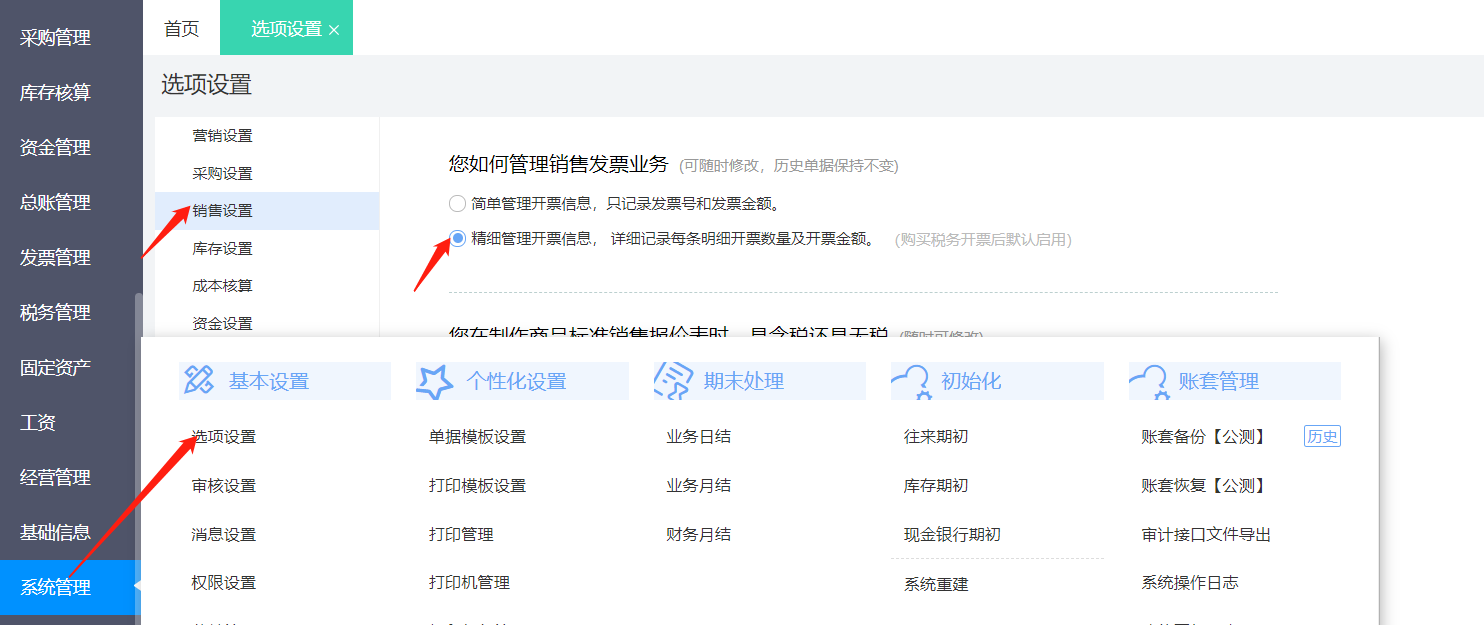The image size is (1484, 625).
Task: Open 业务月结 under 期末处理
Action: pos(698,486)
